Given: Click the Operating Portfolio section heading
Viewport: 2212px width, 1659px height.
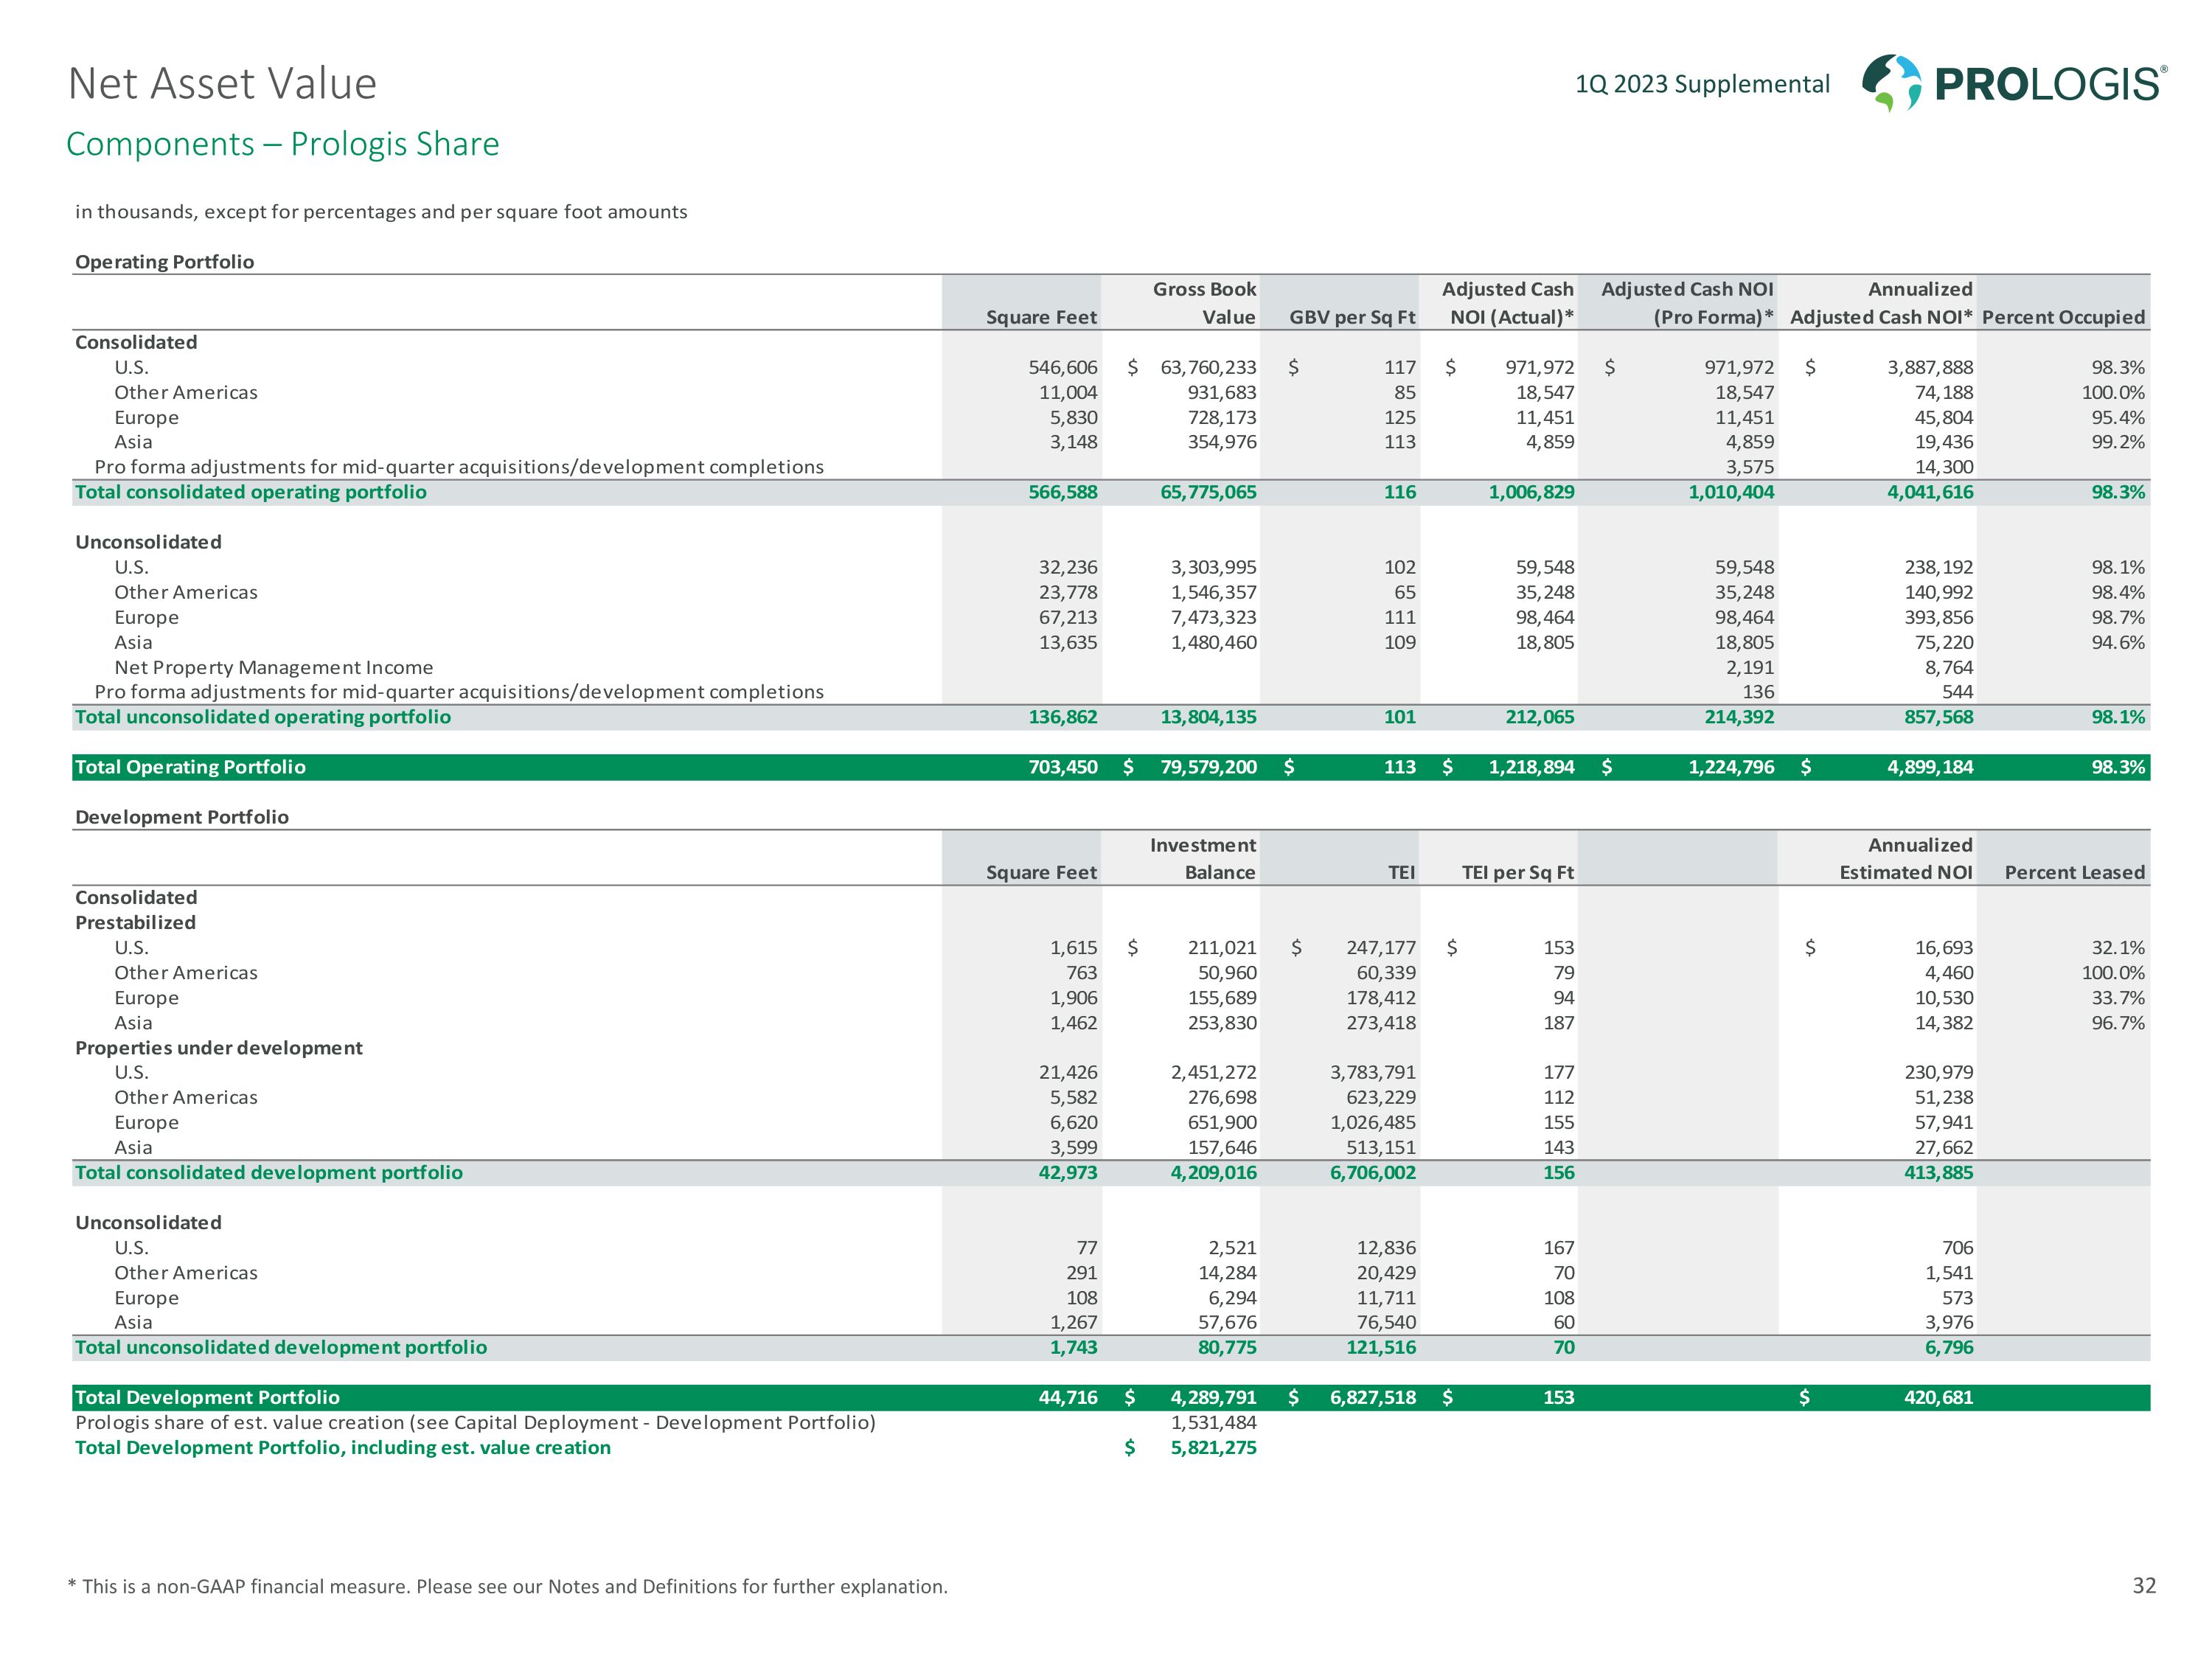Looking at the screenshot, I should click(x=164, y=262).
